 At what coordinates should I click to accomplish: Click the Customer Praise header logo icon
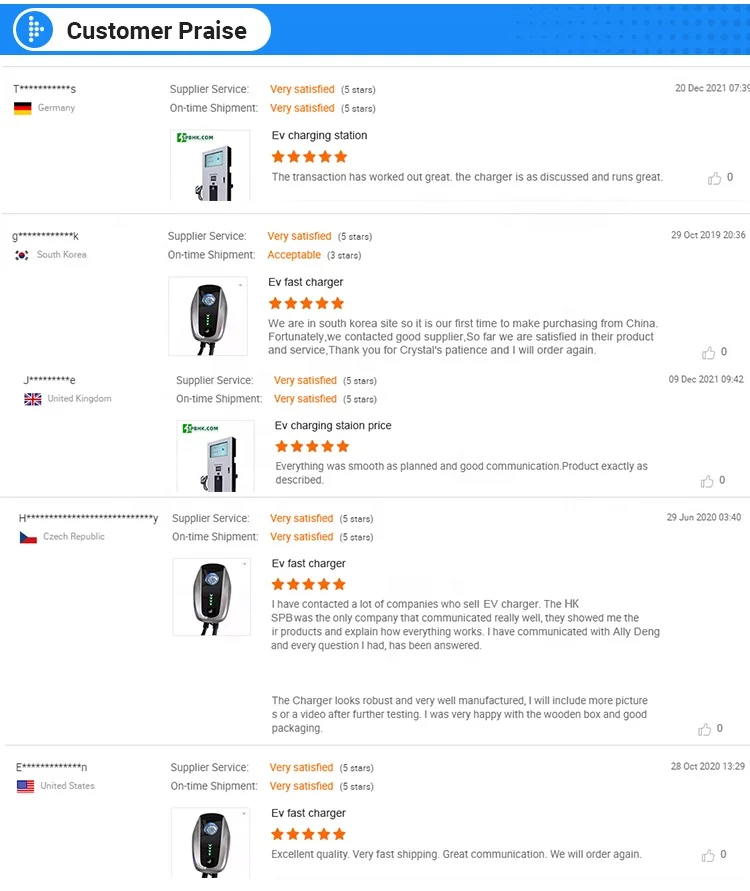click(34, 30)
